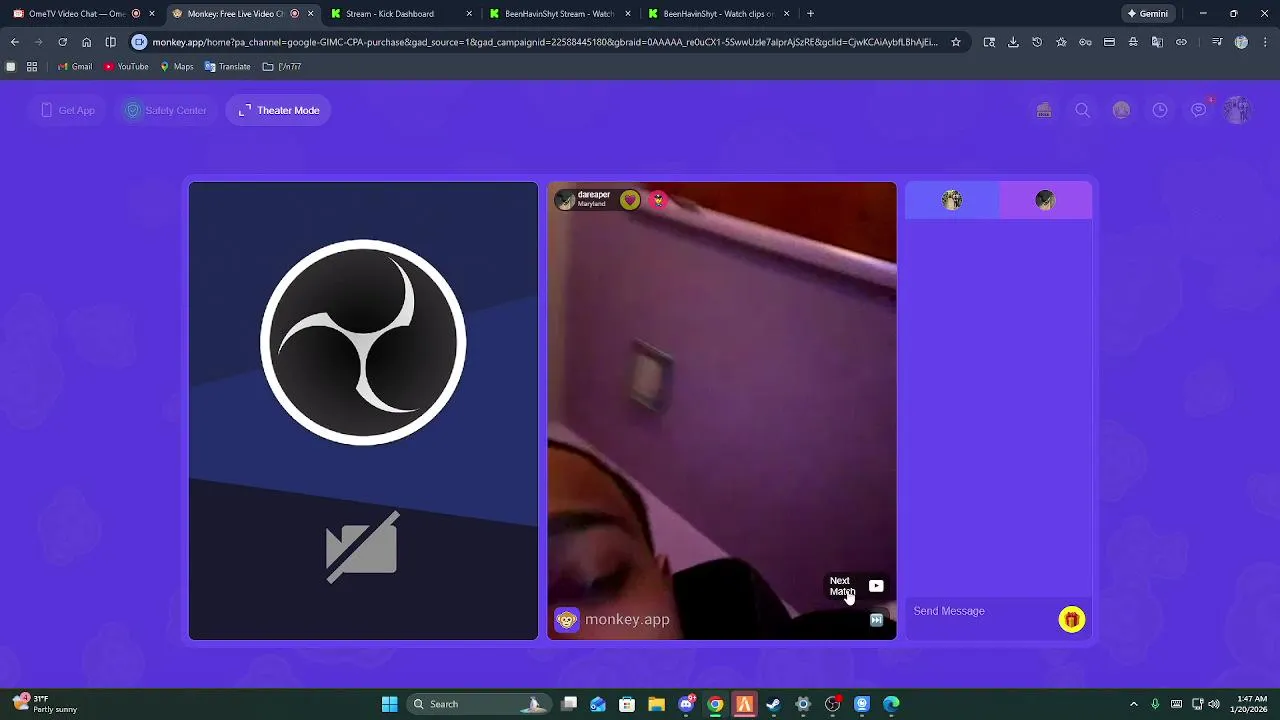Click the pink report icon next to dareaper
The image size is (1280, 720).
point(658,200)
